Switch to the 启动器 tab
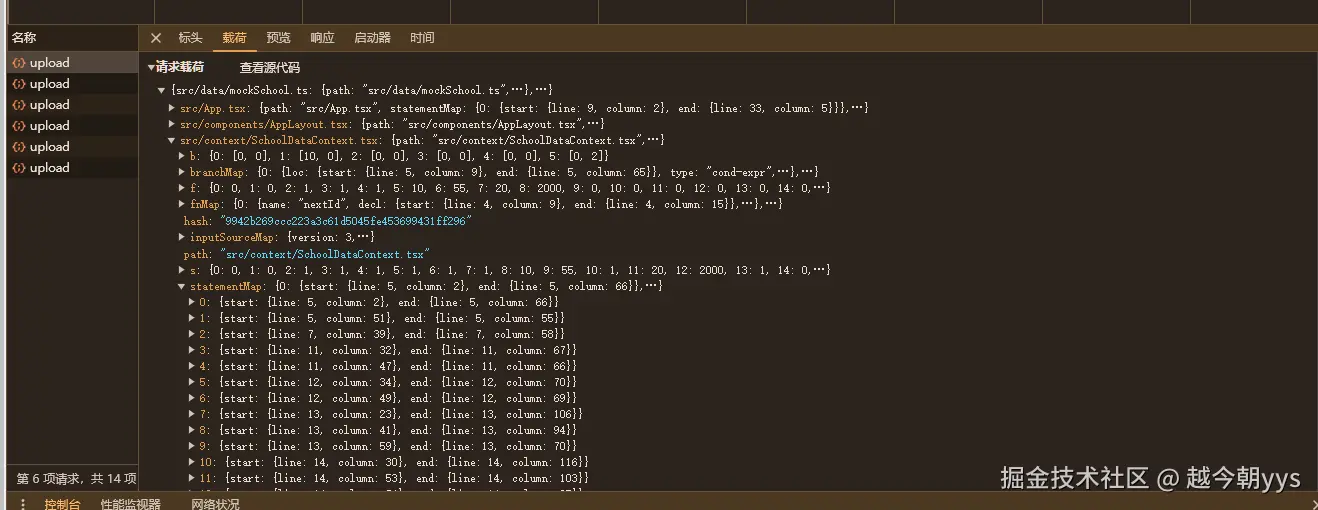The height and width of the screenshot is (510, 1318). tap(372, 38)
